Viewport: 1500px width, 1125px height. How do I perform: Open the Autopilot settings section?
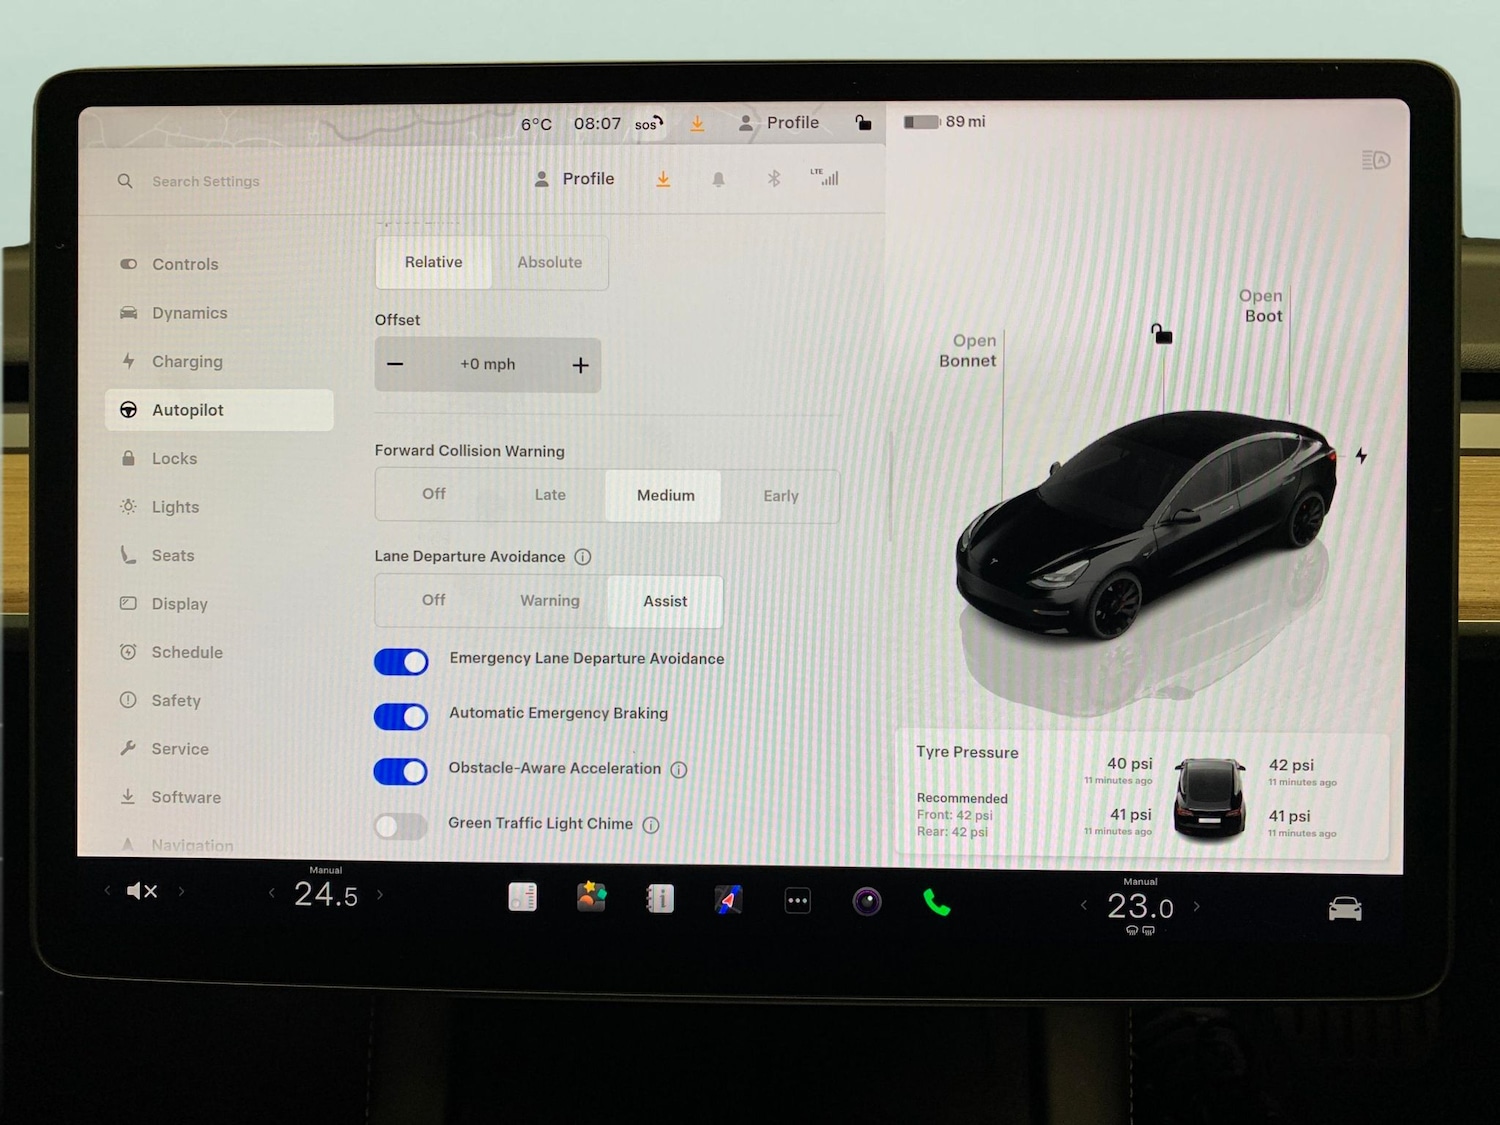(186, 410)
